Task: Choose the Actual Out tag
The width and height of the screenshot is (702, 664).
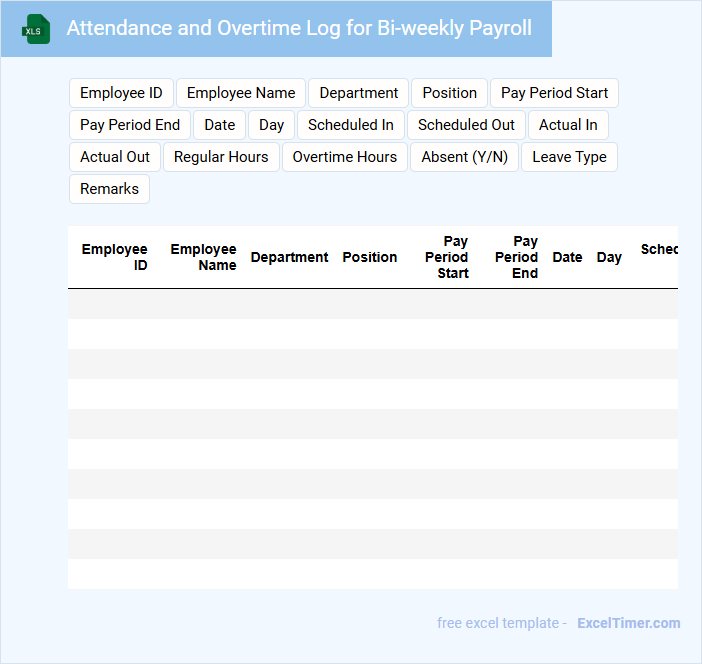Action: pyautogui.click(x=115, y=157)
